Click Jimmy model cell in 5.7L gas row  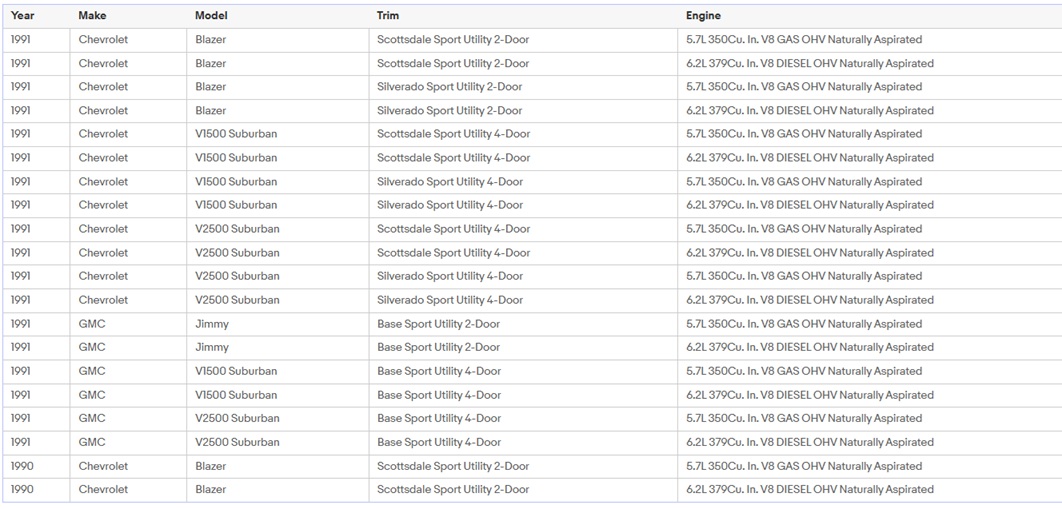[x=212, y=324]
